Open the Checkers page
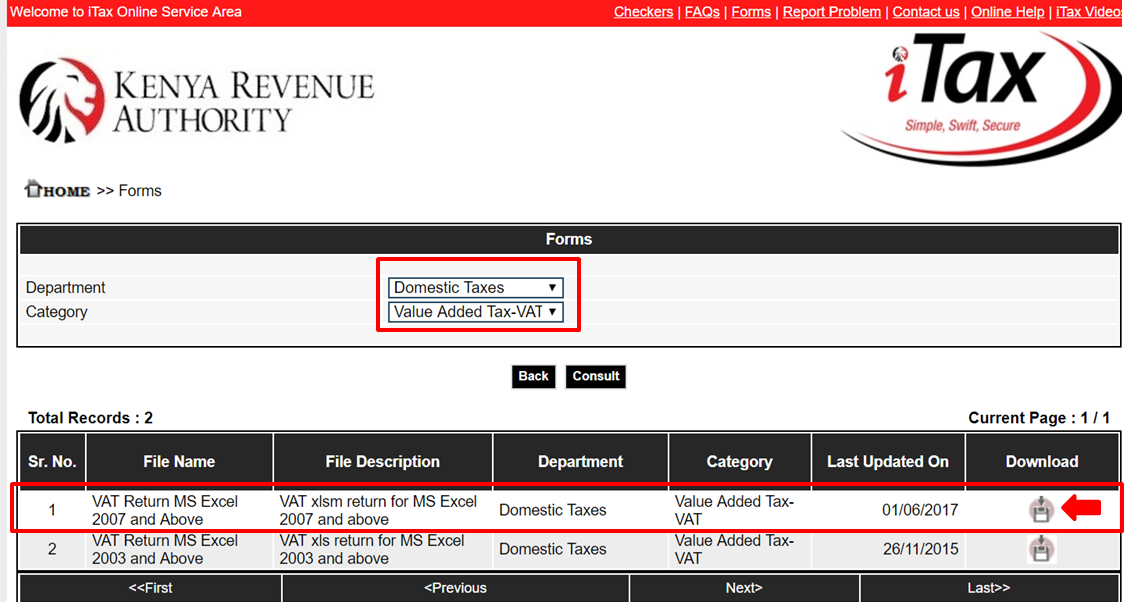1124x602 pixels. pyautogui.click(x=643, y=12)
